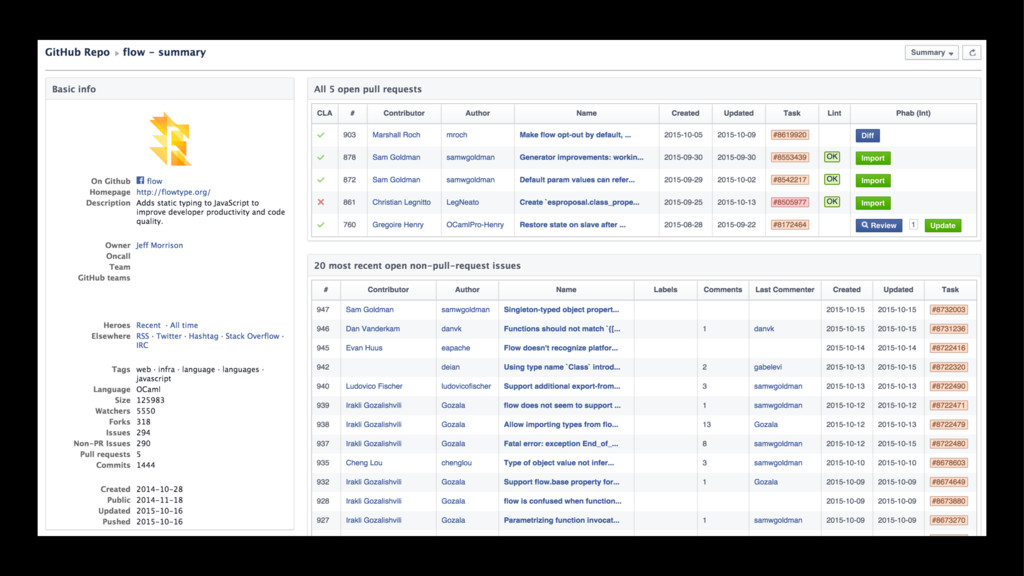This screenshot has width=1024, height=576.
Task: Open issue 'Flow doesn't recognize platfor...'
Action: coord(560,348)
